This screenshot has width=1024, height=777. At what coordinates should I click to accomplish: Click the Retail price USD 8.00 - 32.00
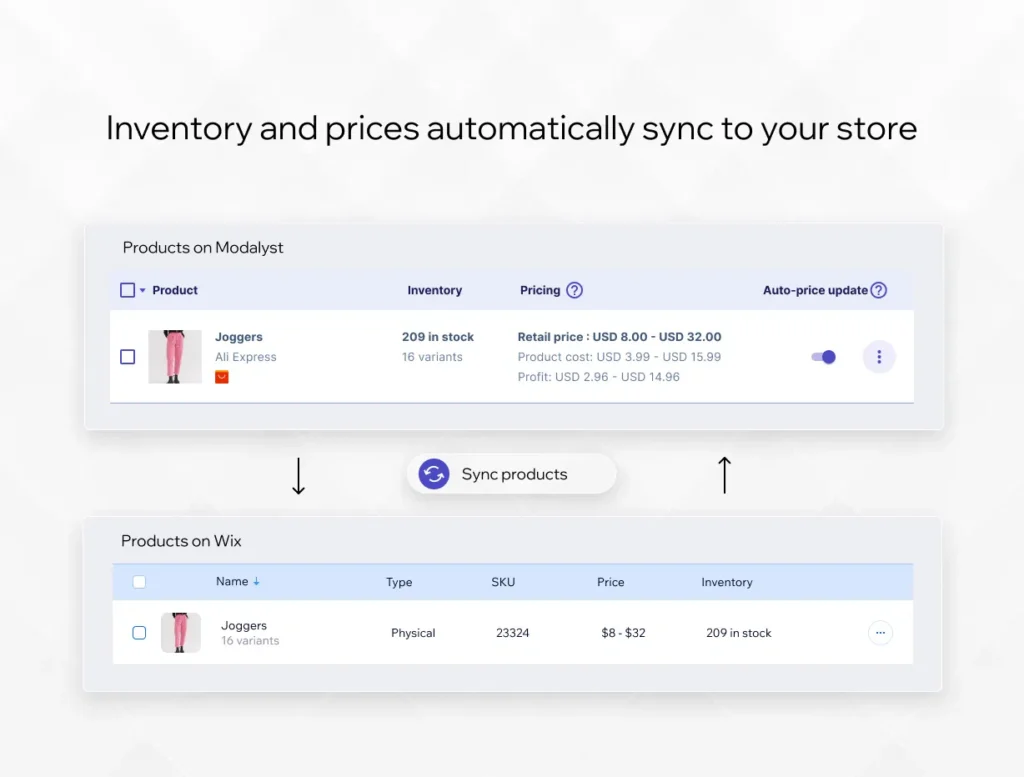(x=619, y=337)
